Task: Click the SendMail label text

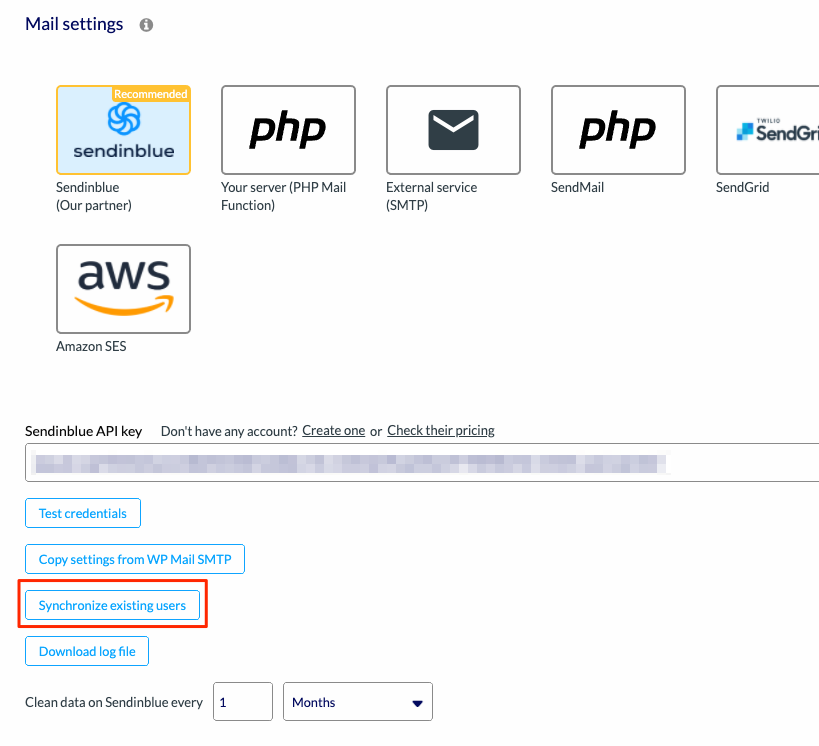Action: 577,188
